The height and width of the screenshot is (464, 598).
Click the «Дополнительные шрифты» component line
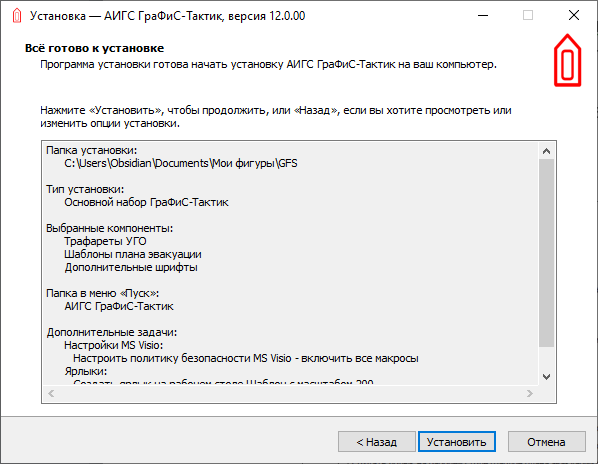[131, 267]
